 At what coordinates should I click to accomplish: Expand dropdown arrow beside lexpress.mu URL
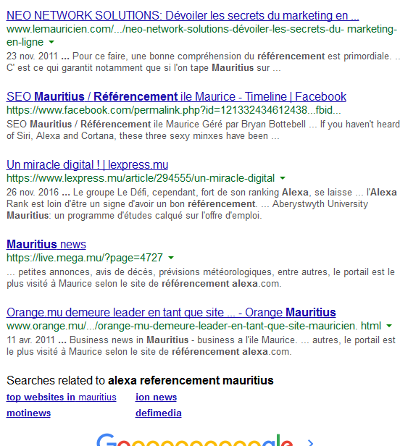pos(283,178)
